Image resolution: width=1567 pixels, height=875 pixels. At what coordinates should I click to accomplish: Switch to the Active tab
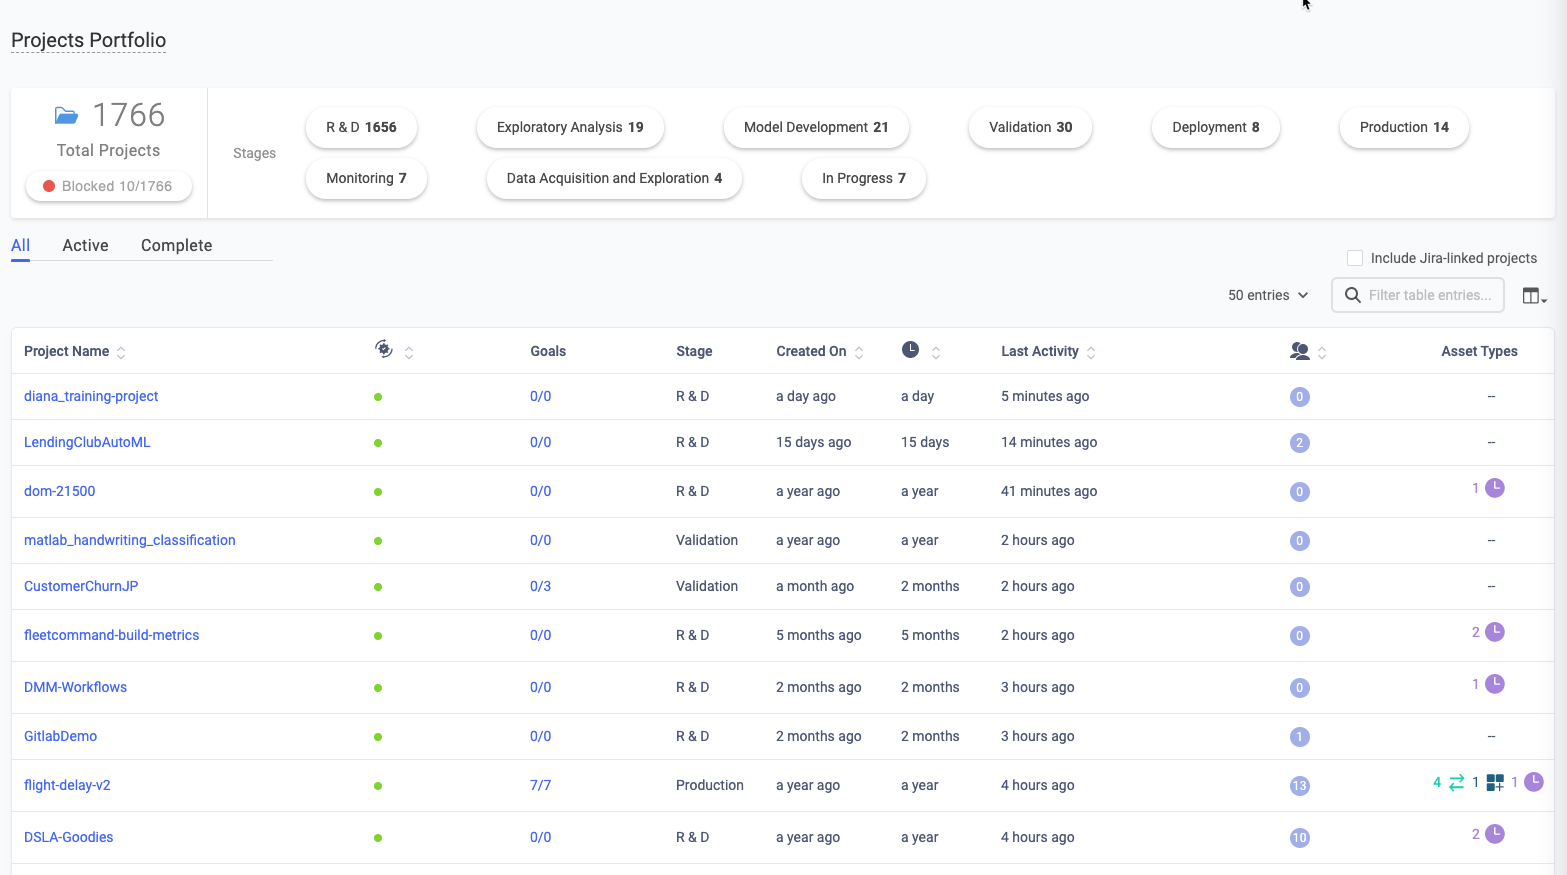[85, 246]
